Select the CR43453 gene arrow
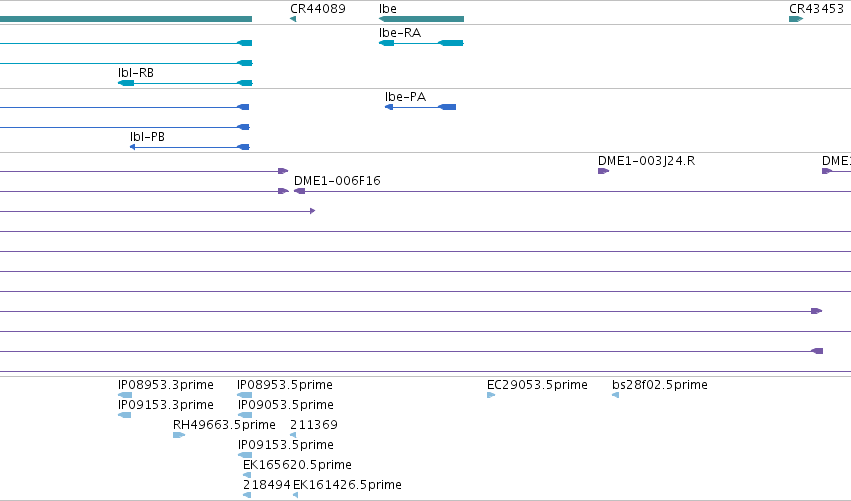The height and width of the screenshot is (501, 851). [796, 20]
